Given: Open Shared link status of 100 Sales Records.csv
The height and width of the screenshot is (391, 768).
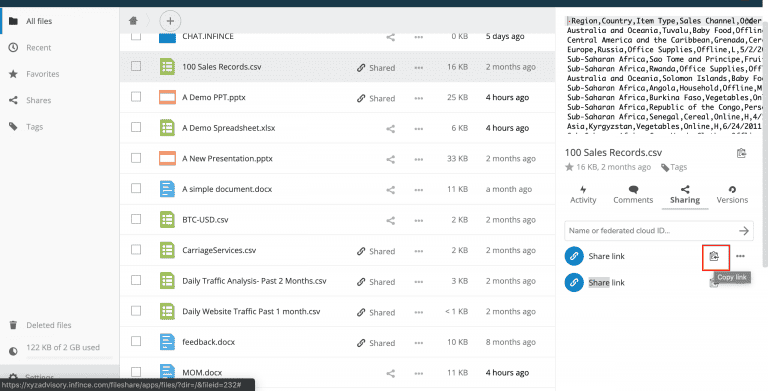Looking at the screenshot, I should tap(376, 68).
